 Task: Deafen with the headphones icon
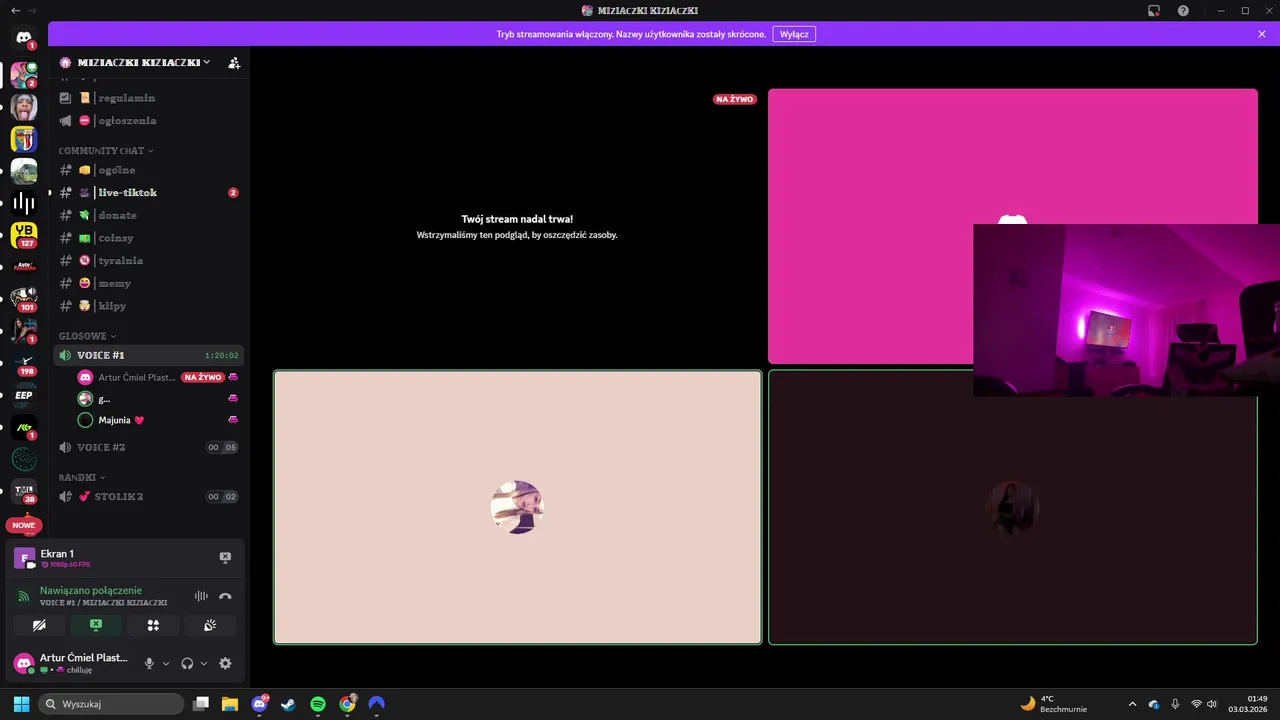pos(187,663)
